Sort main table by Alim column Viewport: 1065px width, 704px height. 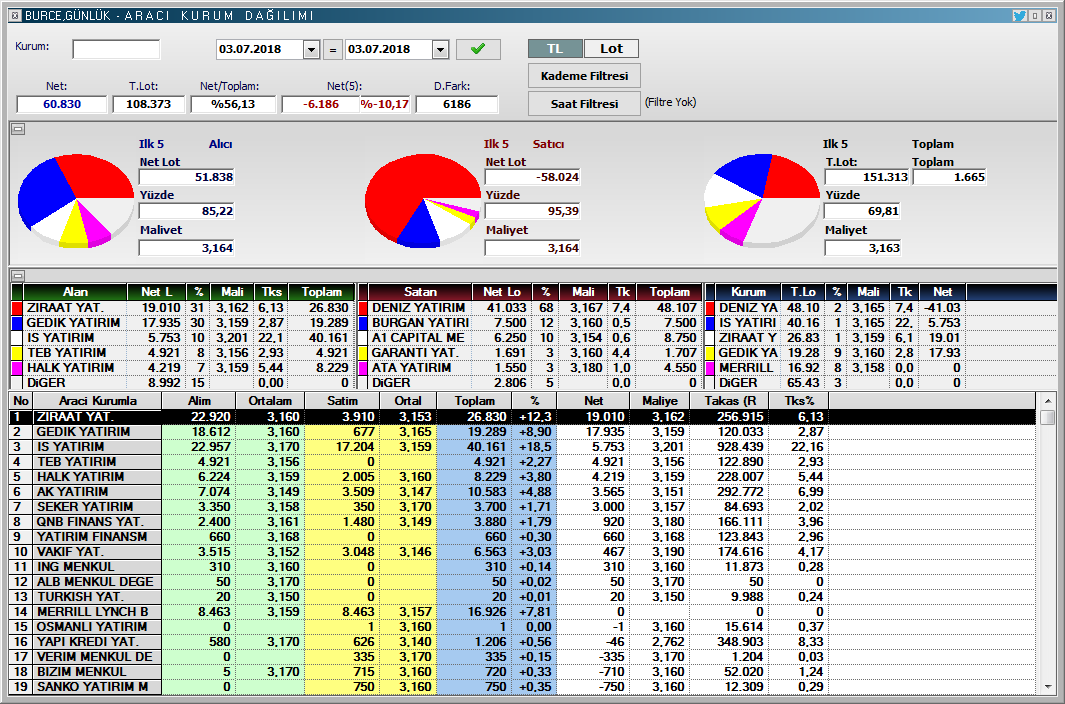click(199, 401)
